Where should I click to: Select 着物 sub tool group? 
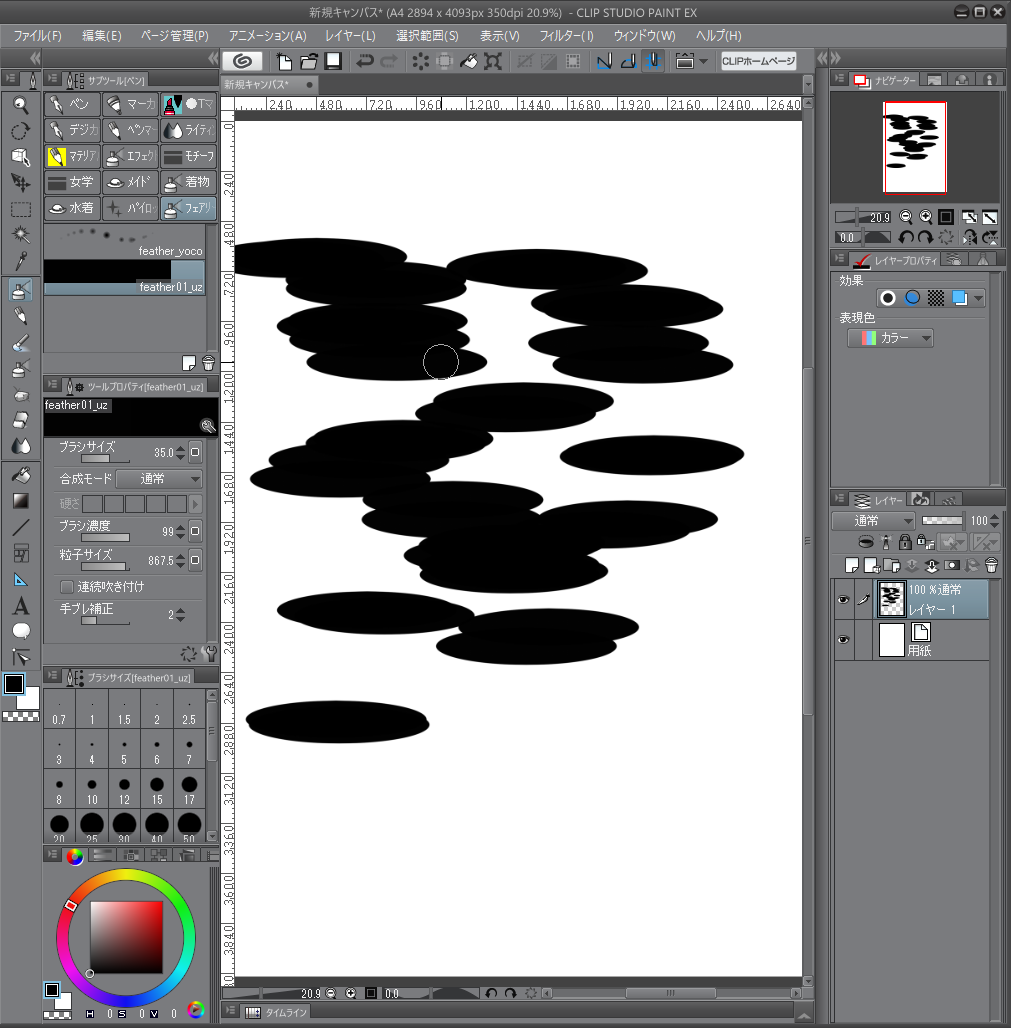(x=189, y=182)
